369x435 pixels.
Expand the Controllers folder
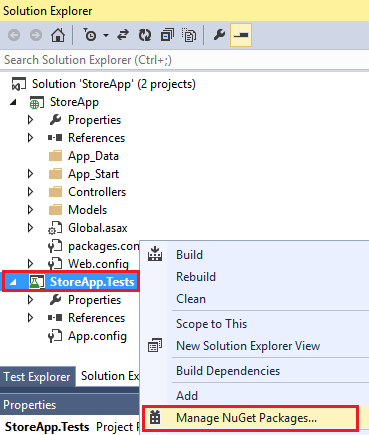pos(30,192)
